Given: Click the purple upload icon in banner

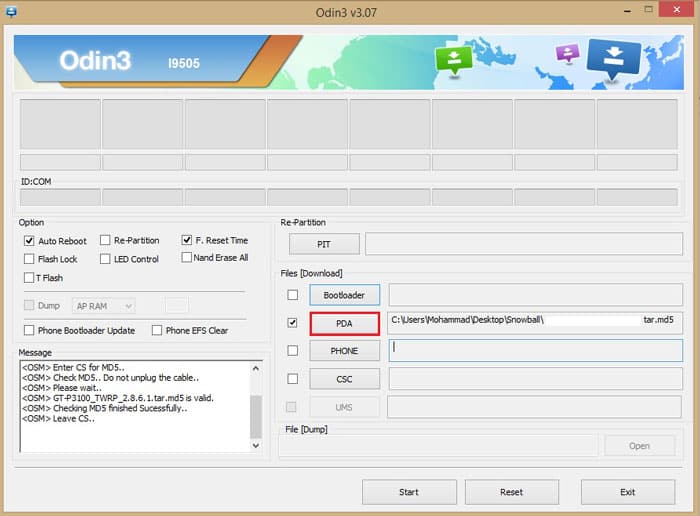Looking at the screenshot, I should point(567,53).
